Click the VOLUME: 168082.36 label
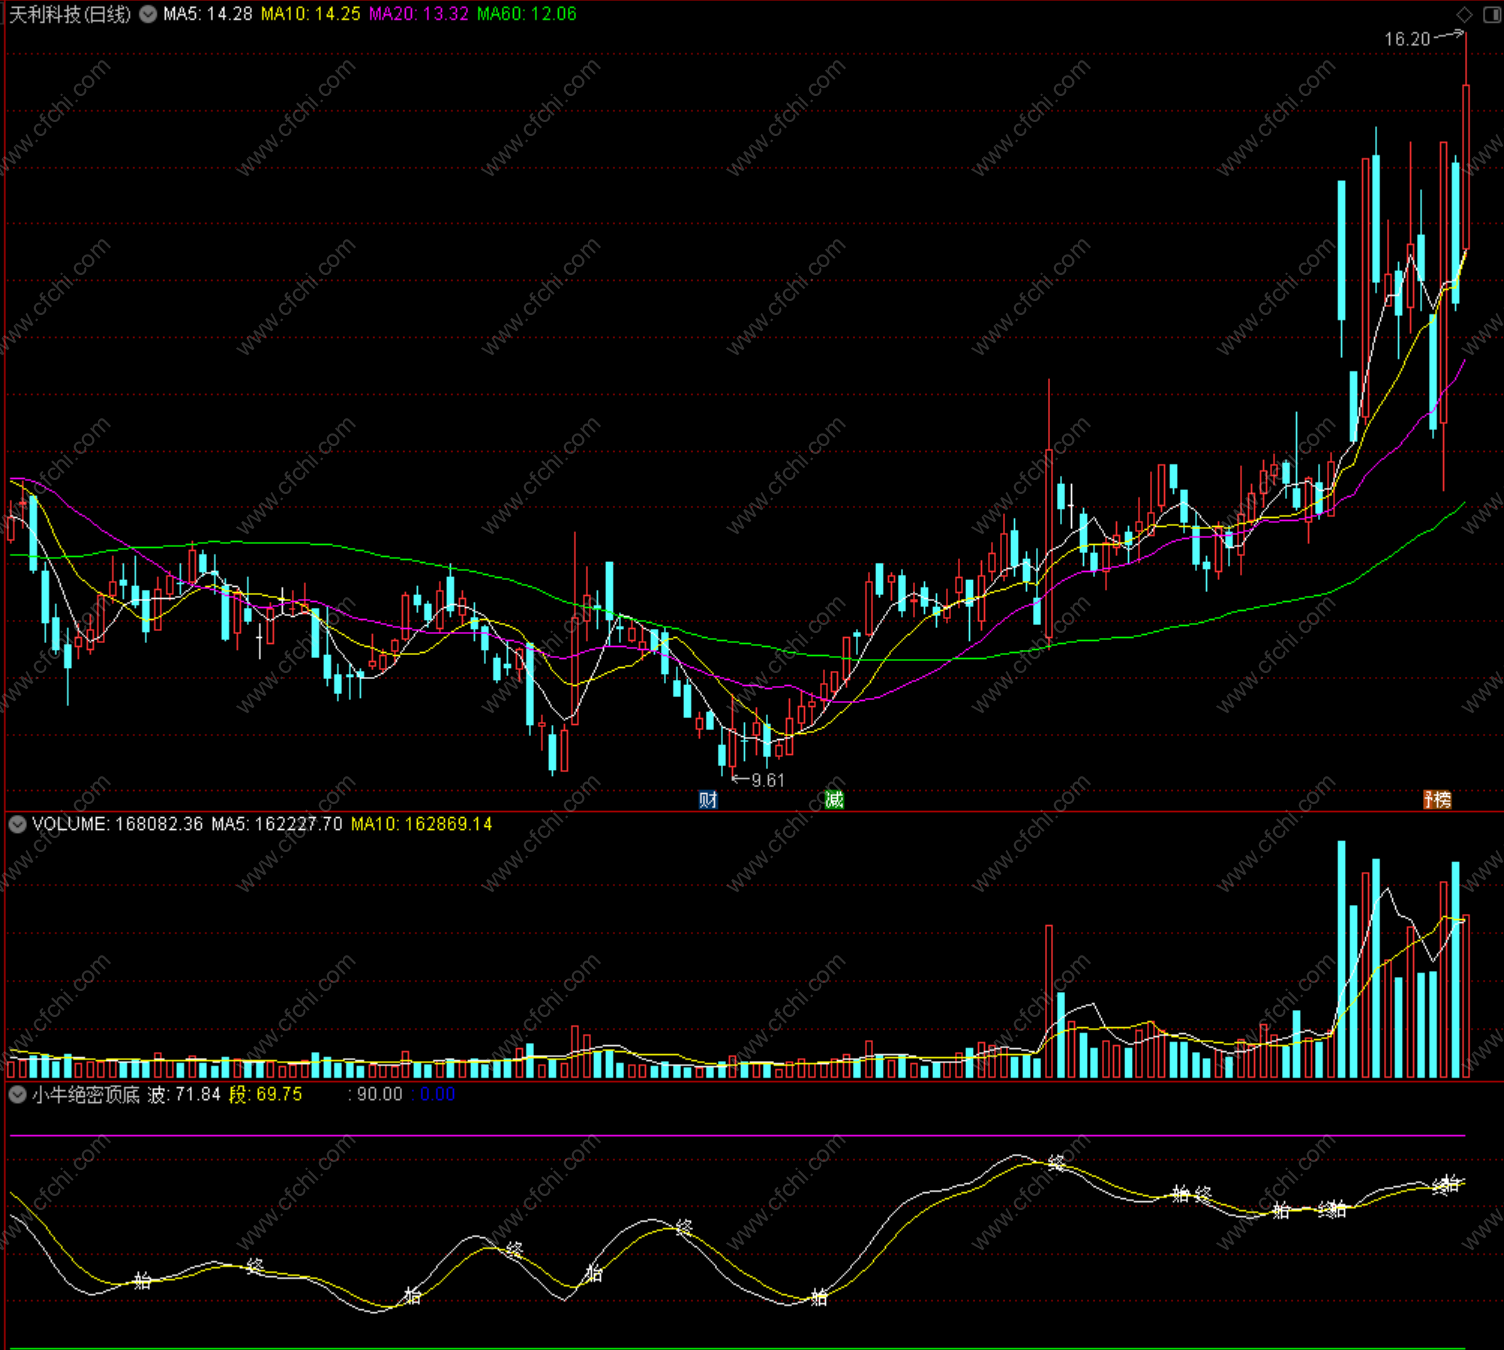 click(x=117, y=824)
